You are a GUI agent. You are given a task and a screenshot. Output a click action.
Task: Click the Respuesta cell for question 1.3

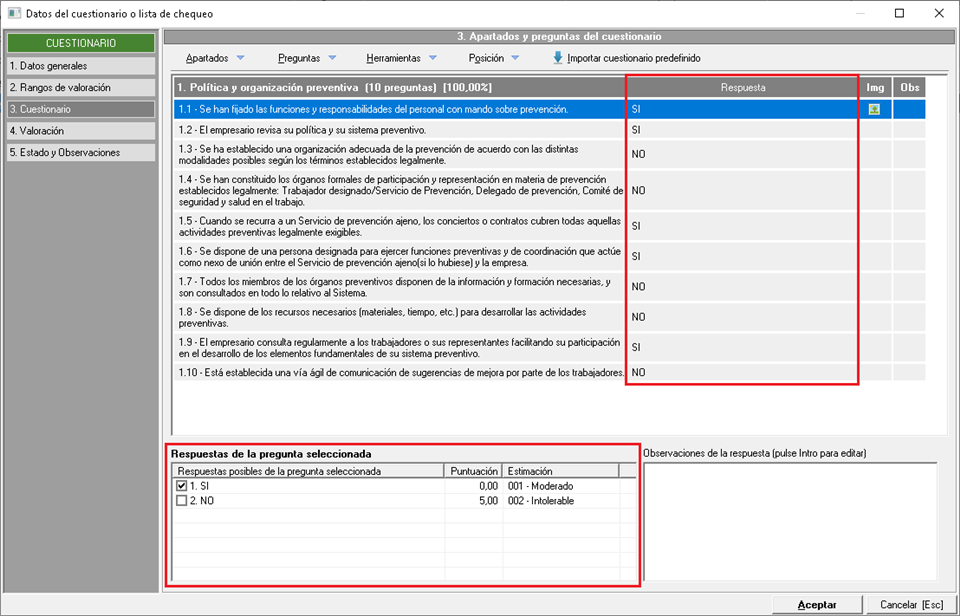(x=742, y=154)
